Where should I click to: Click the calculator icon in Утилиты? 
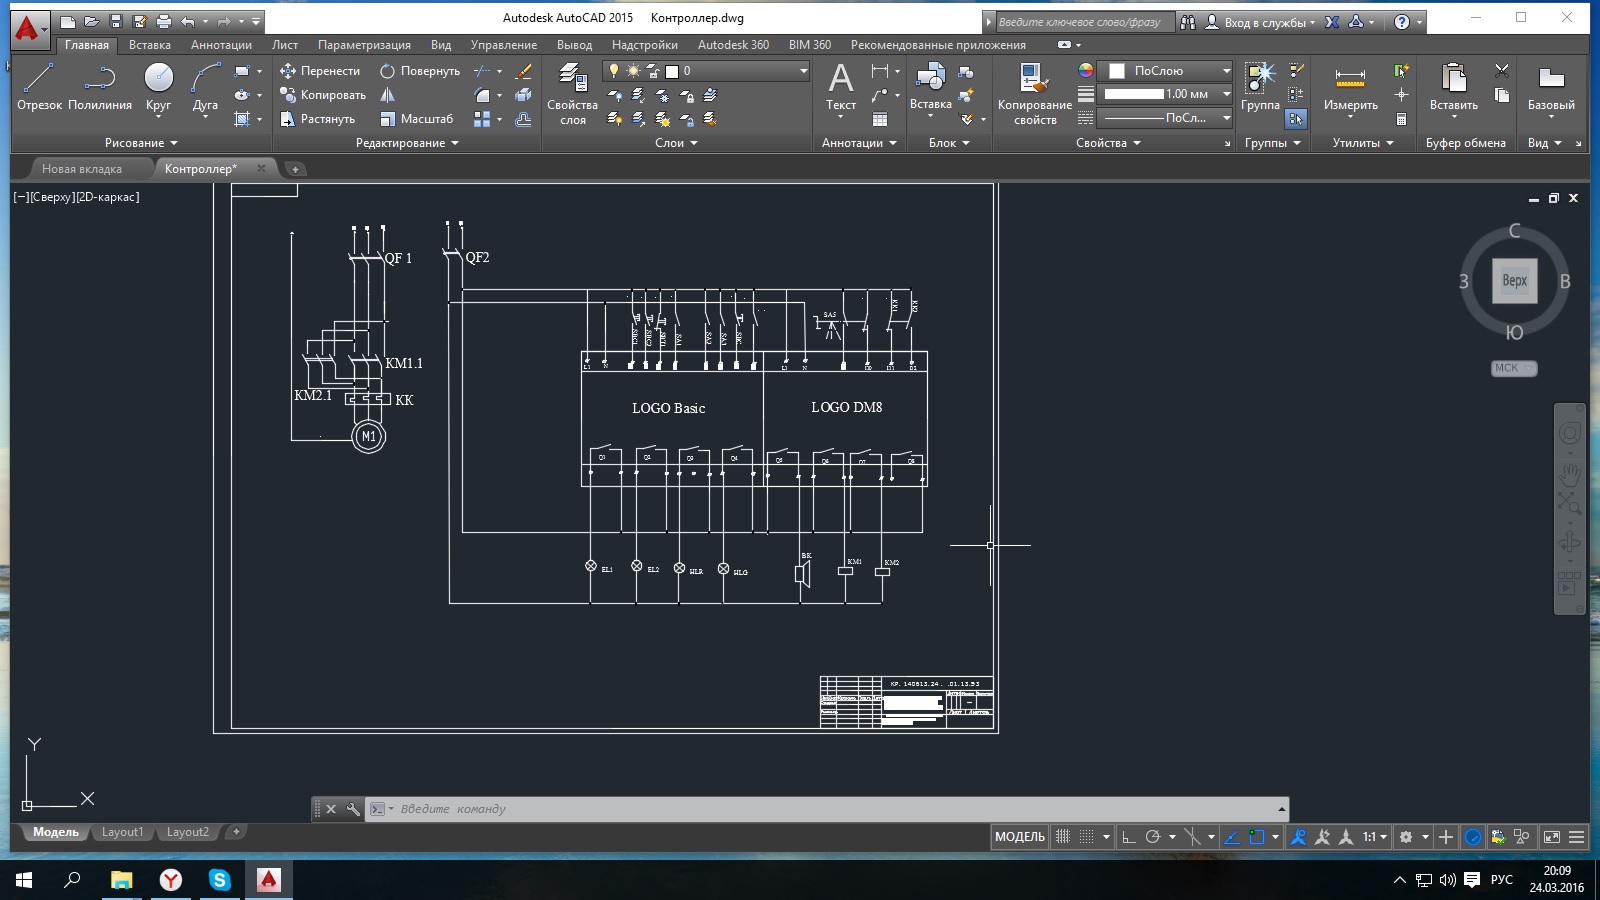tap(1402, 119)
